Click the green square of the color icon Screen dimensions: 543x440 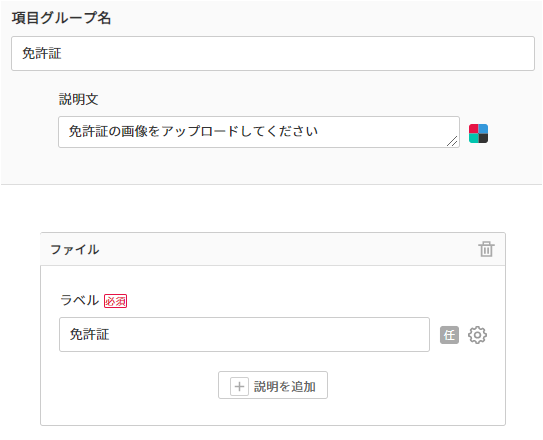point(474,138)
